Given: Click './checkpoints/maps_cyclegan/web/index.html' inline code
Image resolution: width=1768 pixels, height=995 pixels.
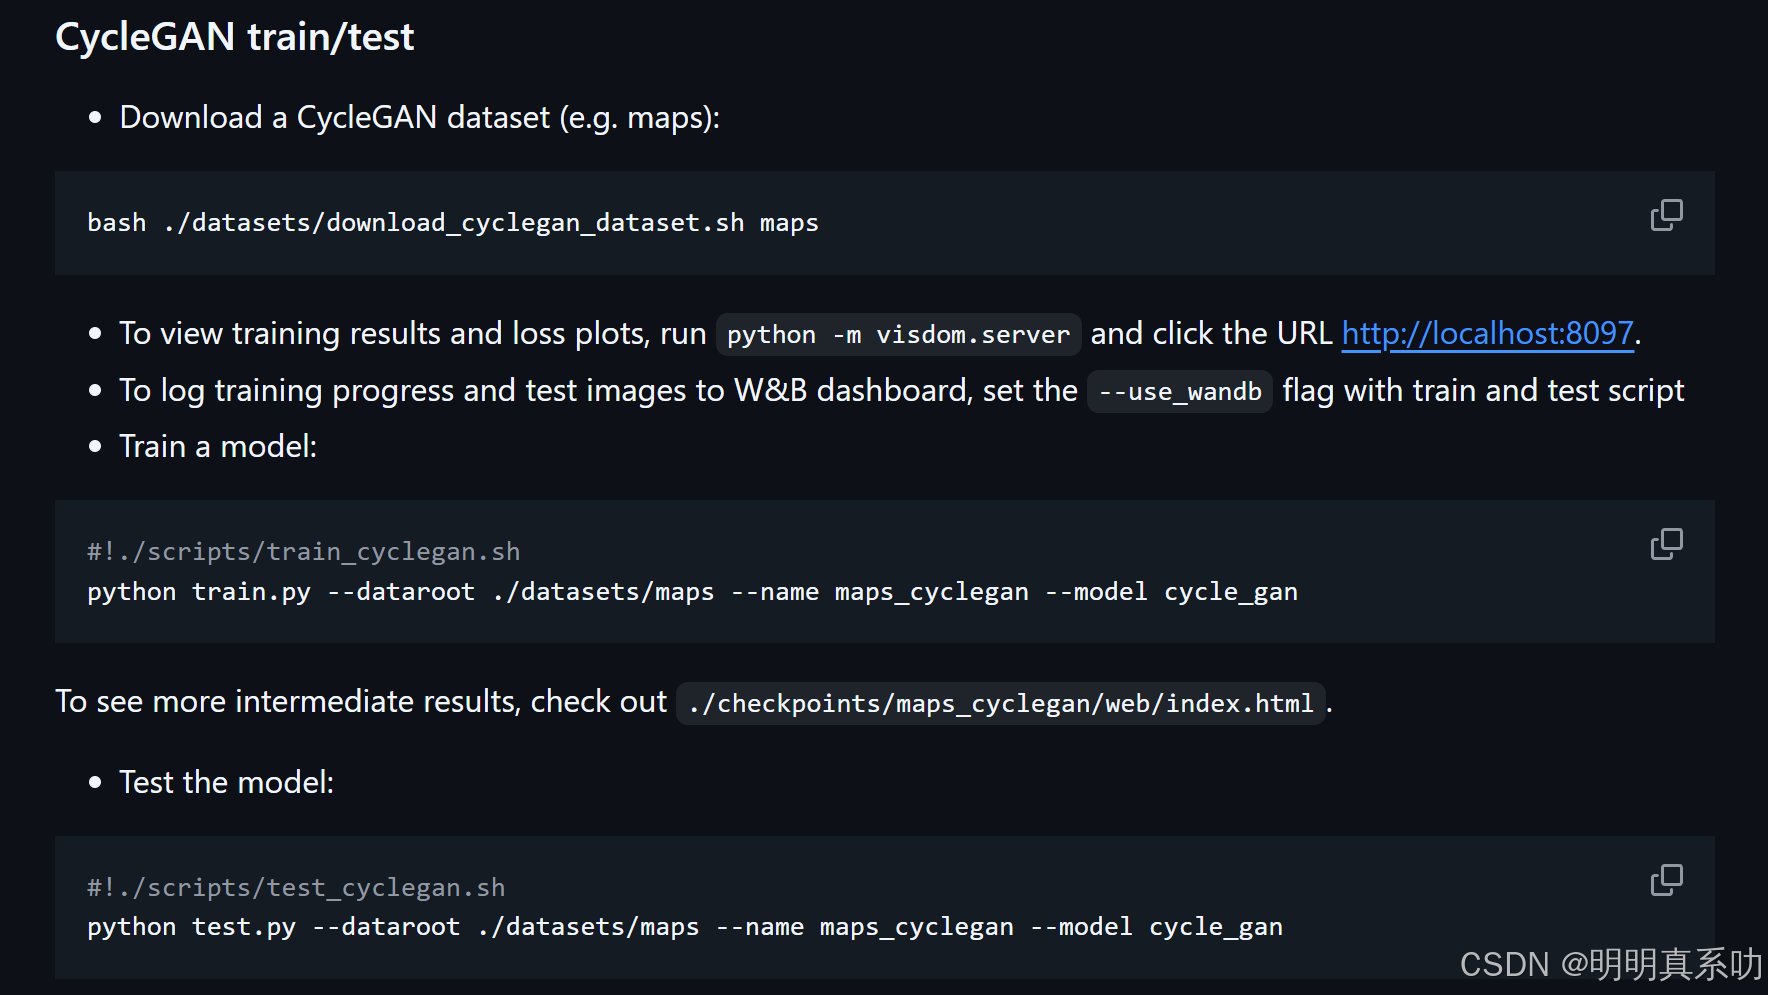Looking at the screenshot, I should click(x=1001, y=704).
